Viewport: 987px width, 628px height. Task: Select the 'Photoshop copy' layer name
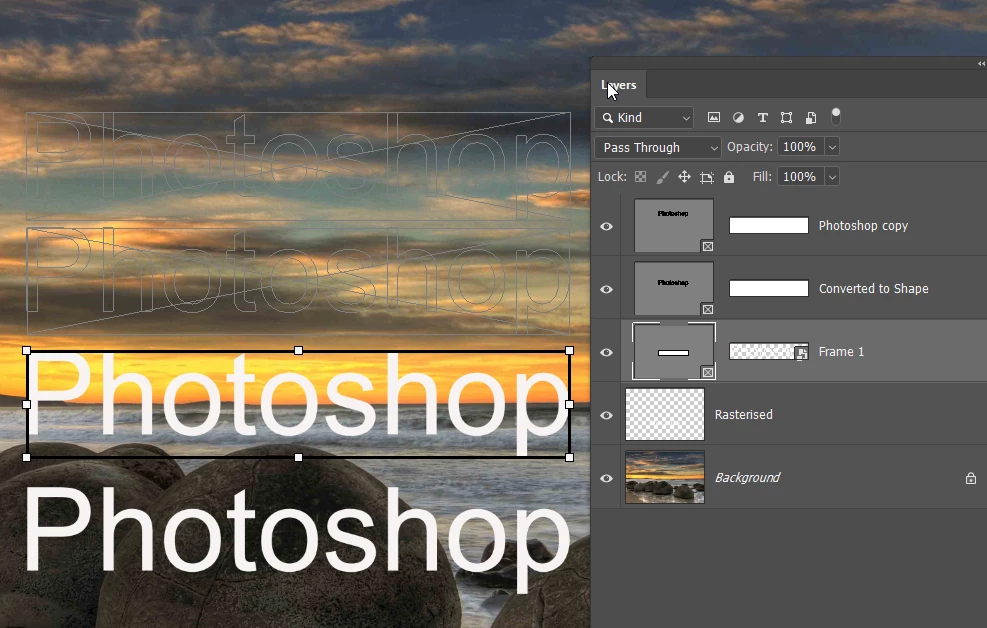pyautogui.click(x=863, y=226)
